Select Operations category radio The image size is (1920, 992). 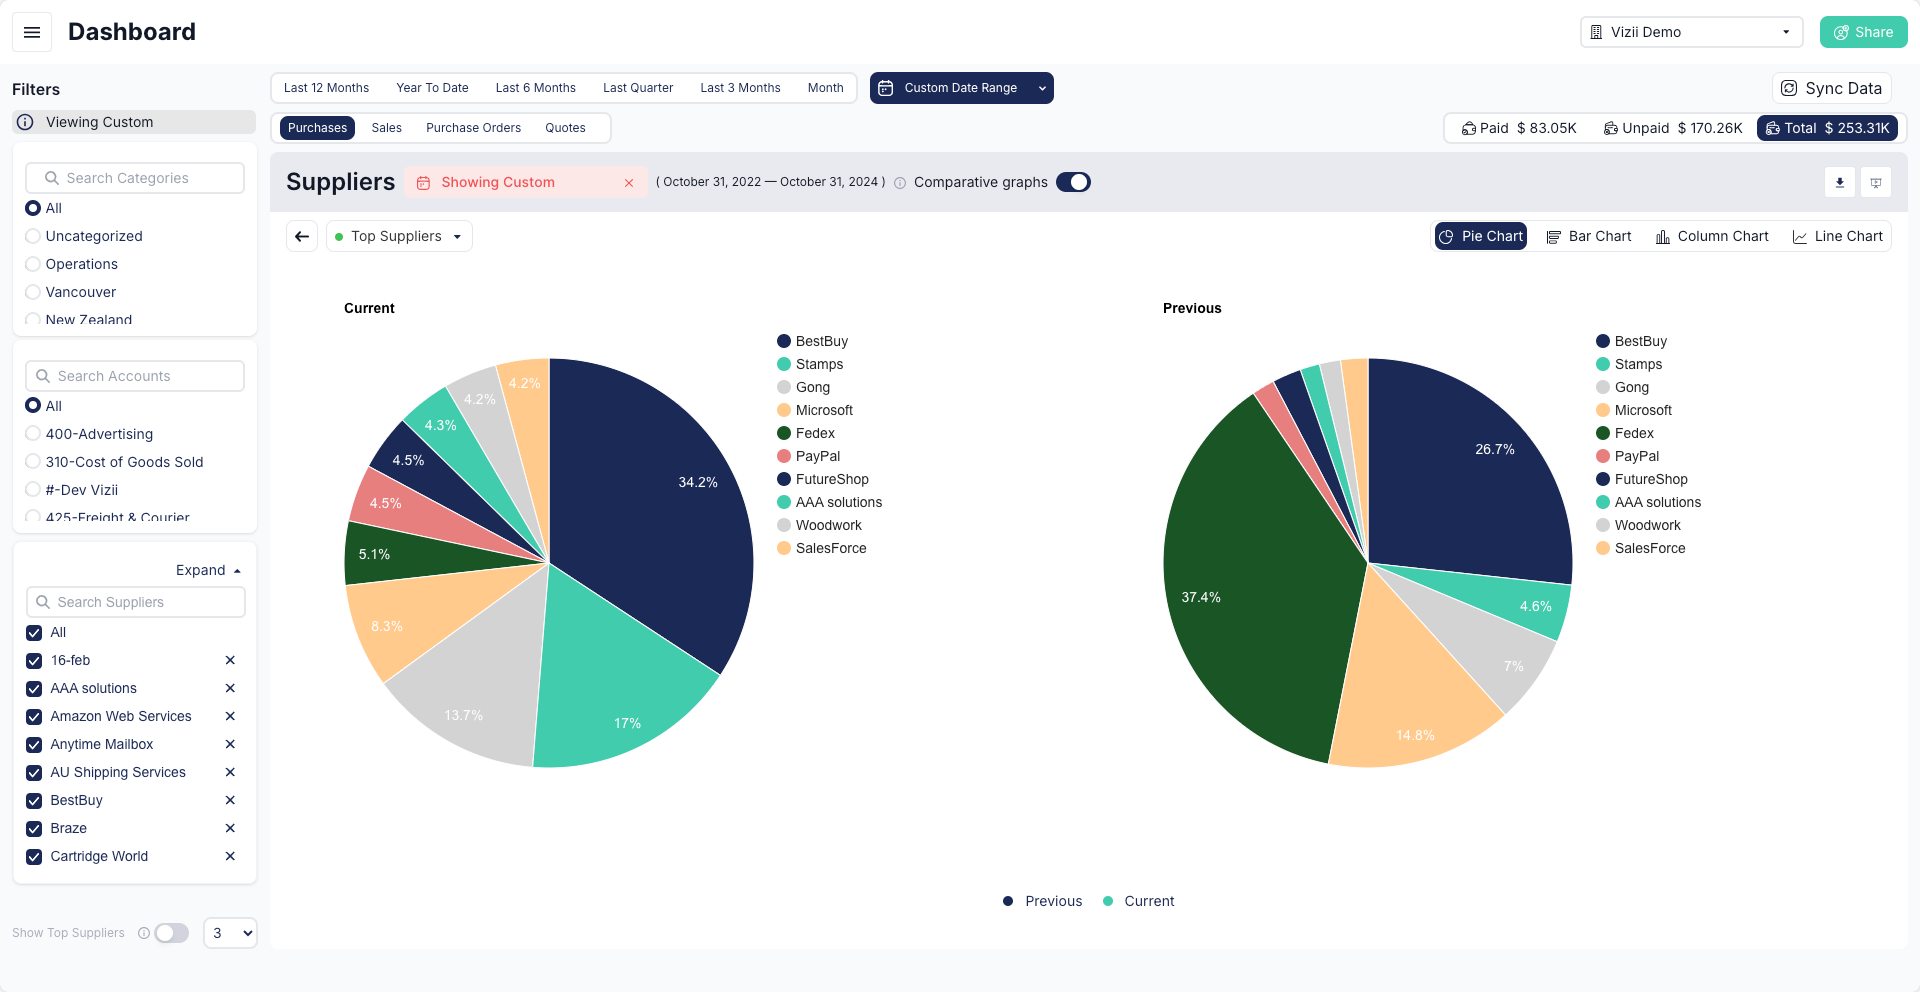point(33,264)
